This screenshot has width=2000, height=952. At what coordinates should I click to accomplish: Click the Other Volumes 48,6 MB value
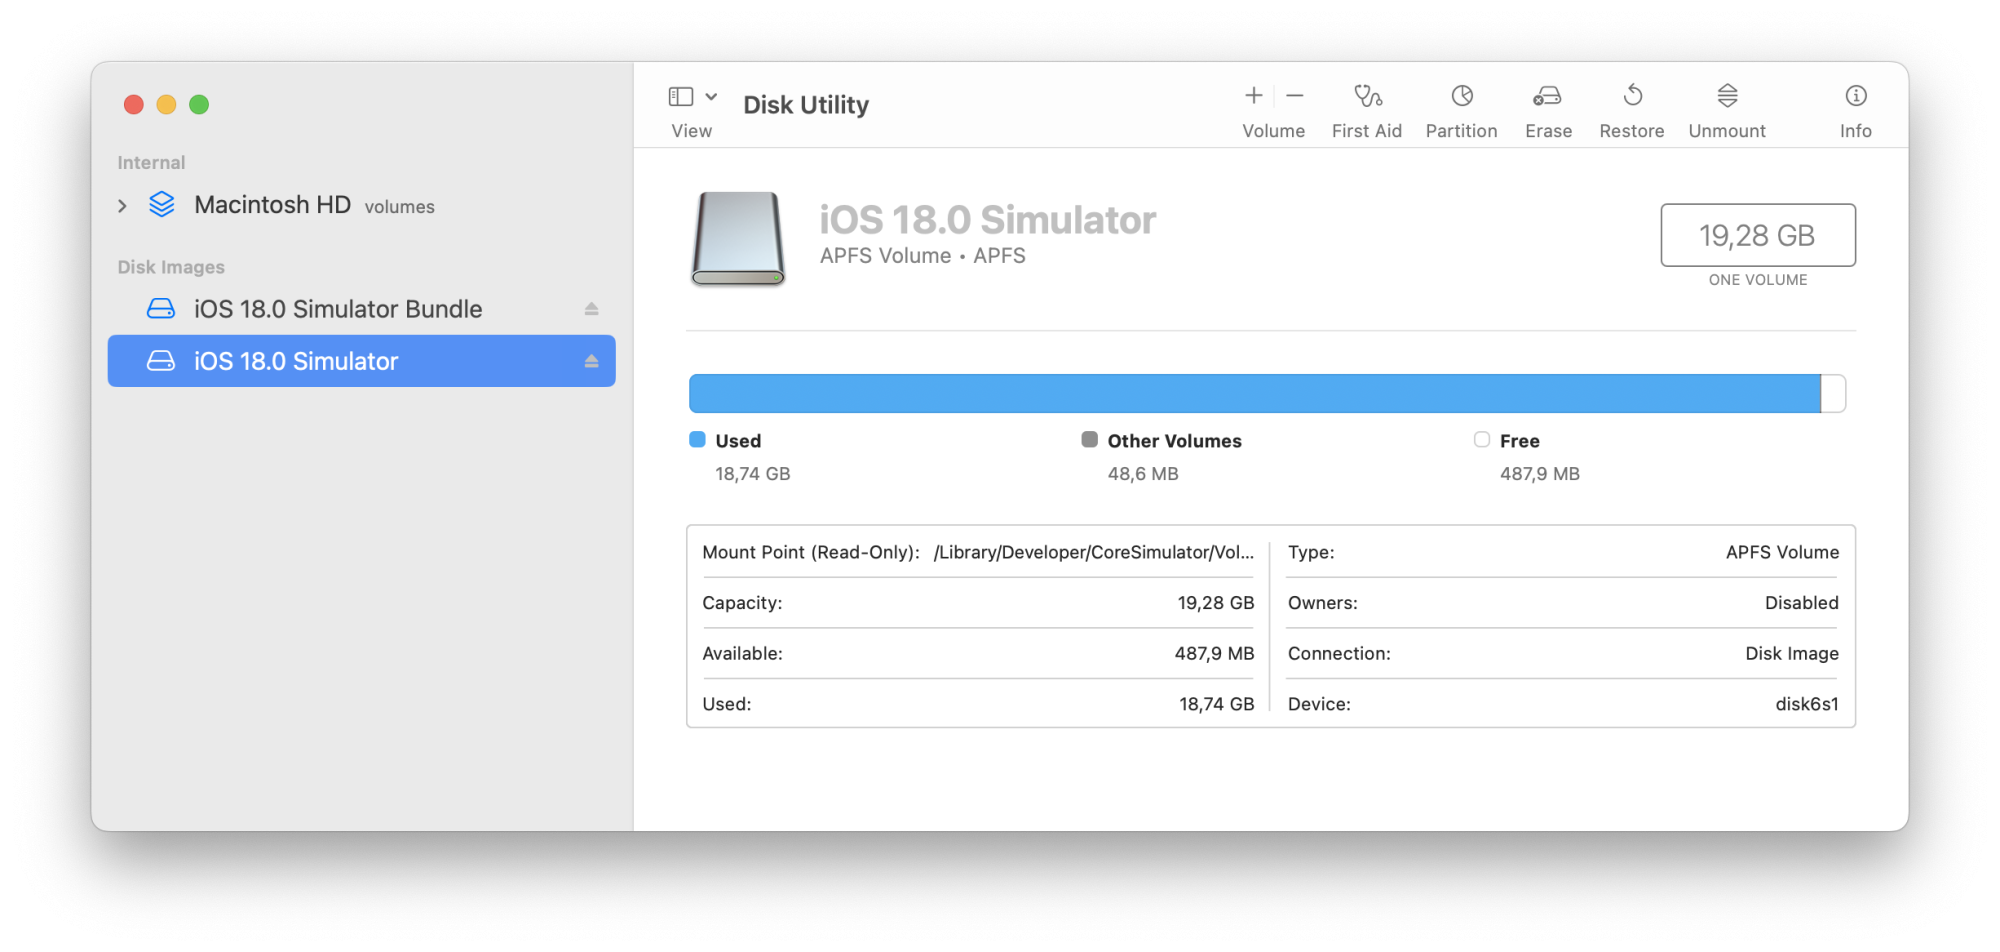pos(1143,474)
